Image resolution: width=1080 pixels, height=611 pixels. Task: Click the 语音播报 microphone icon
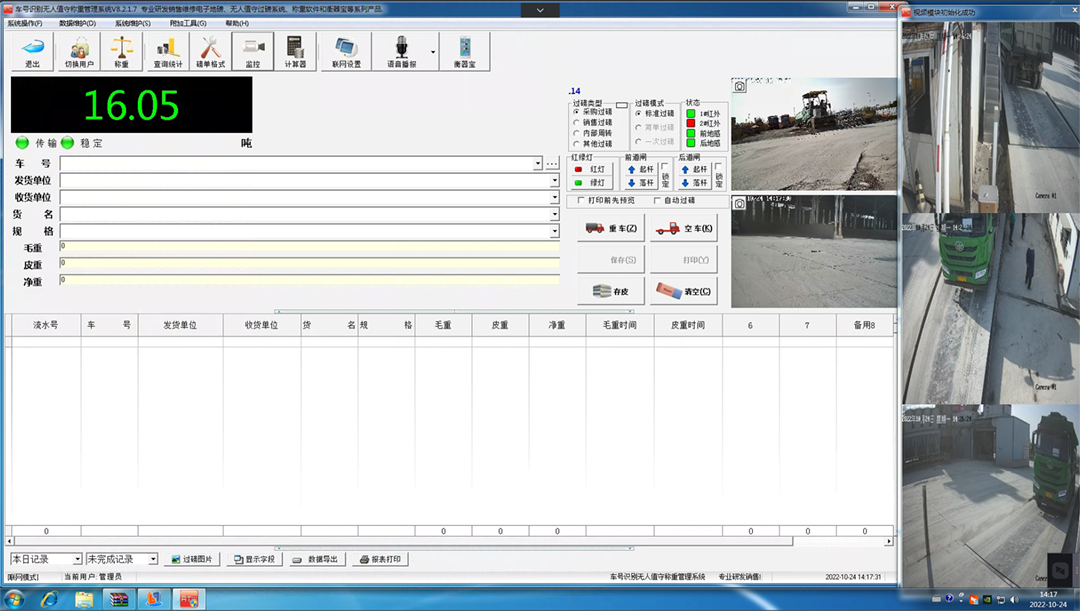pos(401,52)
